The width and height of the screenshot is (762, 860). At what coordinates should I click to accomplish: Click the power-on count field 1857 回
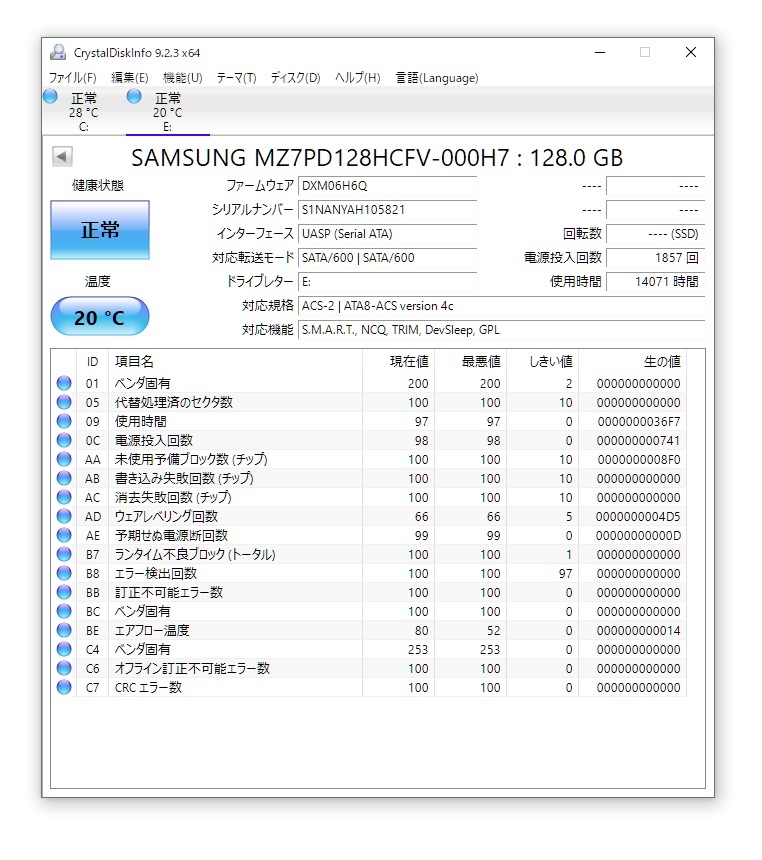point(656,258)
